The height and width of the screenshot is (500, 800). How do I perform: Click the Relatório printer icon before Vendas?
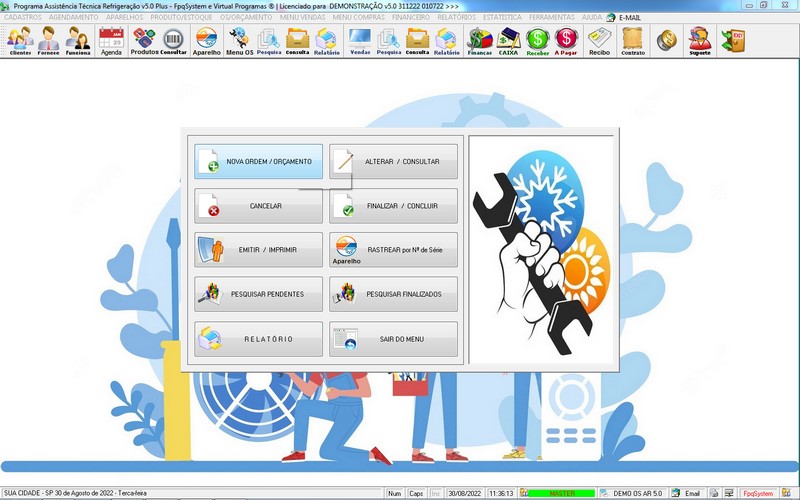327,41
